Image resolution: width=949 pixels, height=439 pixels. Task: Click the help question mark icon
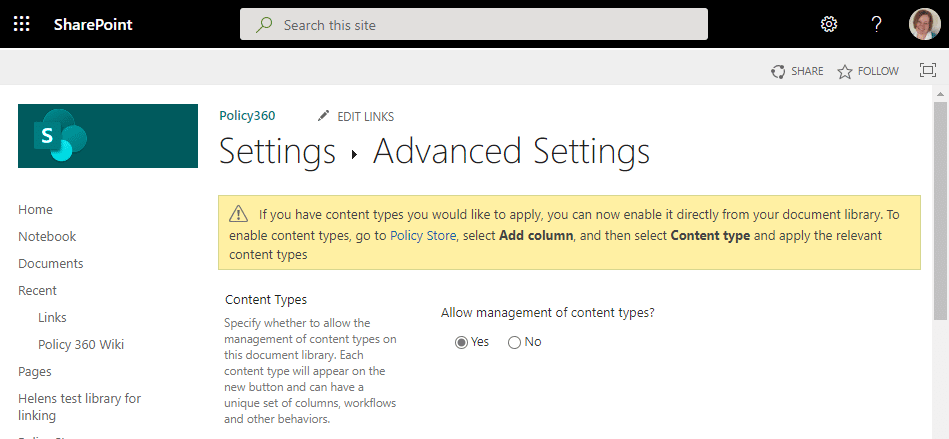tap(876, 24)
